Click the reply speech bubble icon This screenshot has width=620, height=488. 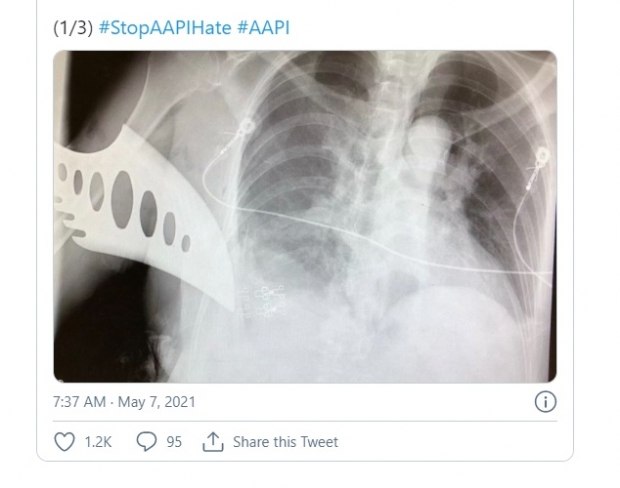[145, 441]
